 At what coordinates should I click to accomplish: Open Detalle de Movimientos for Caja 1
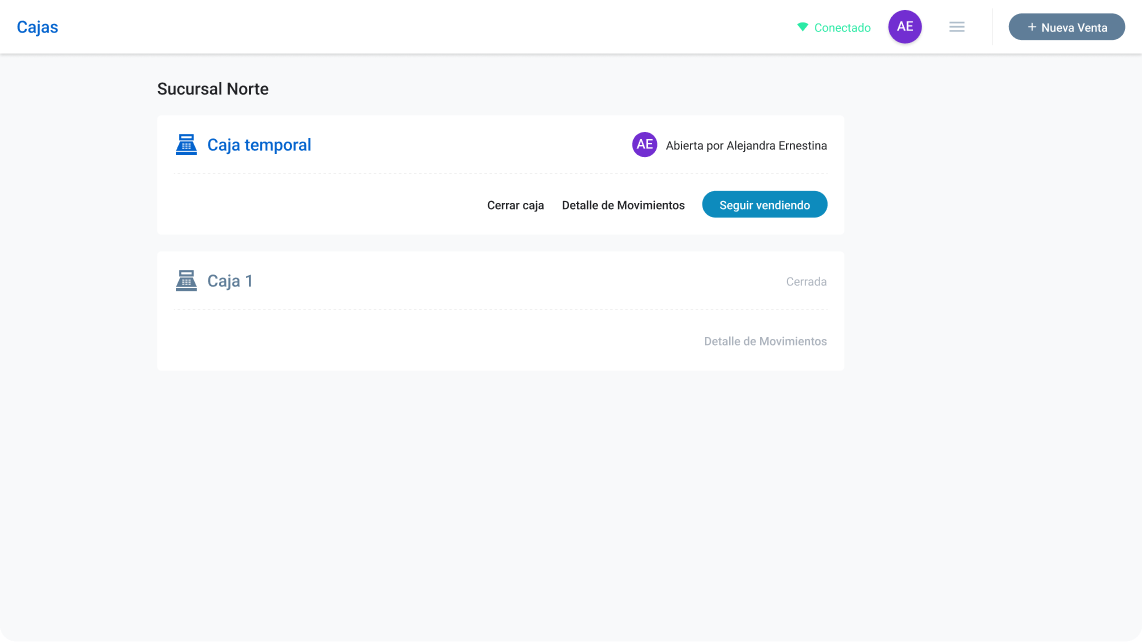pyautogui.click(x=765, y=341)
